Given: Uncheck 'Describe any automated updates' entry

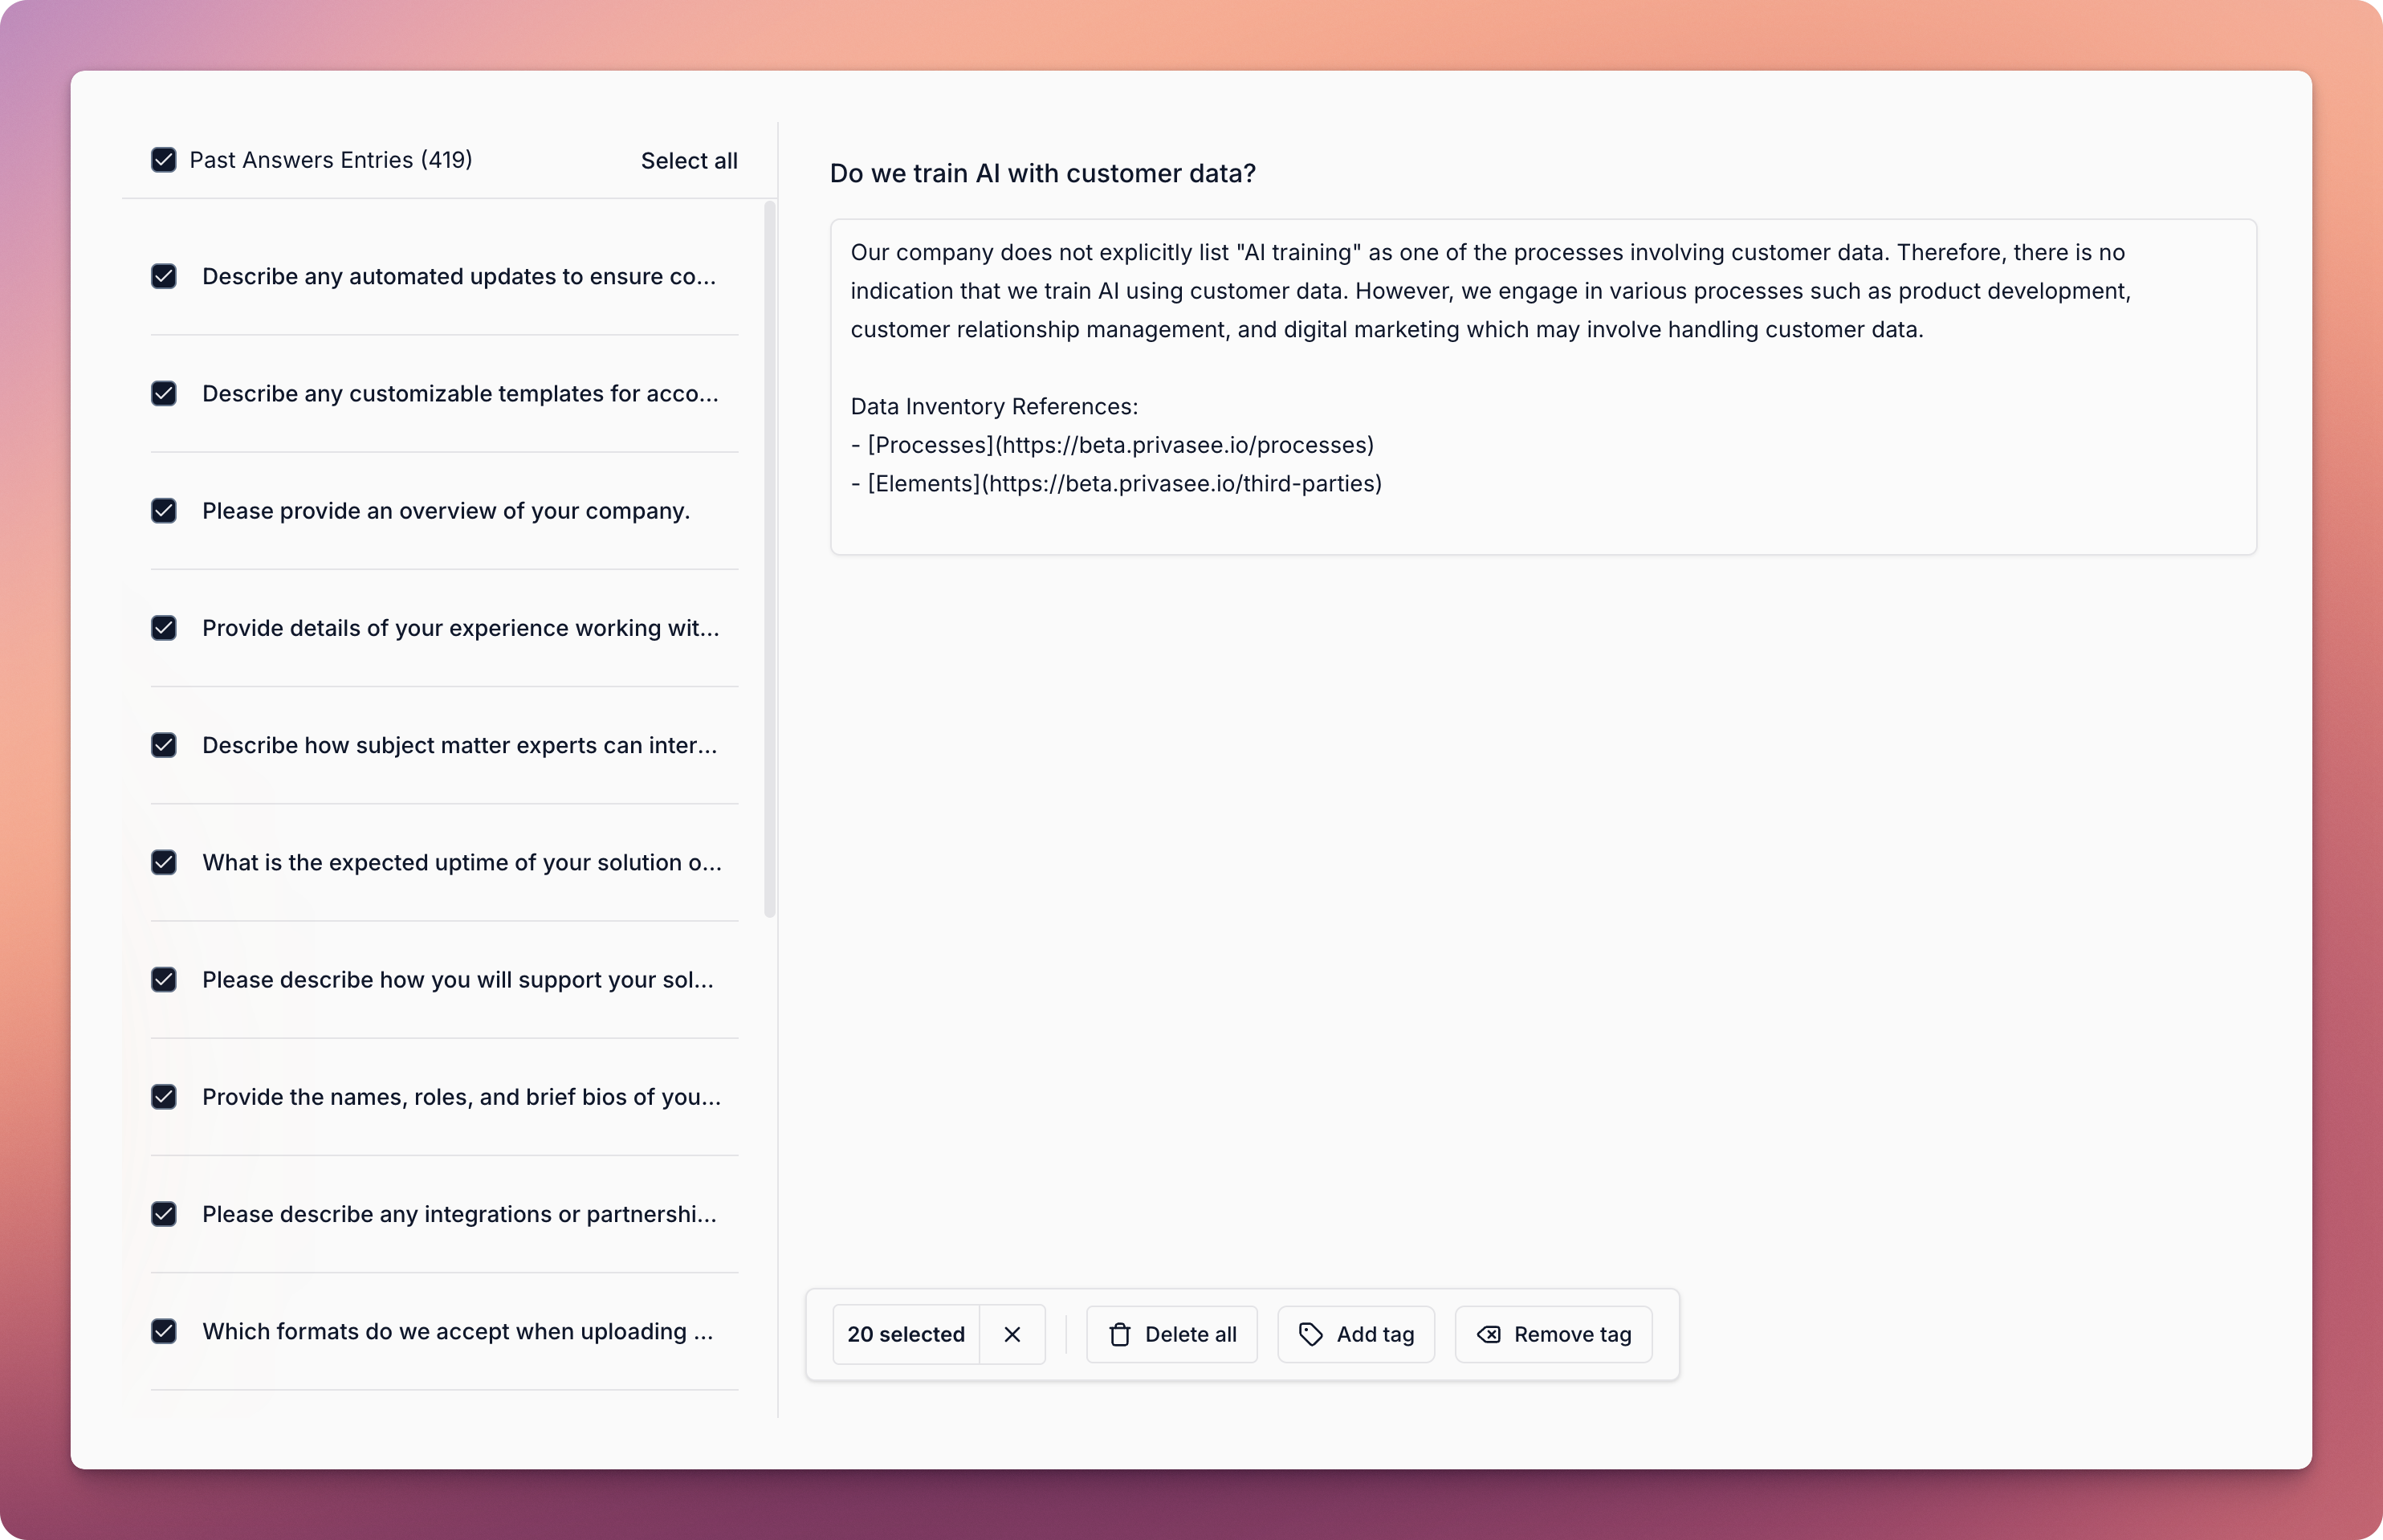Looking at the screenshot, I should 164,276.
